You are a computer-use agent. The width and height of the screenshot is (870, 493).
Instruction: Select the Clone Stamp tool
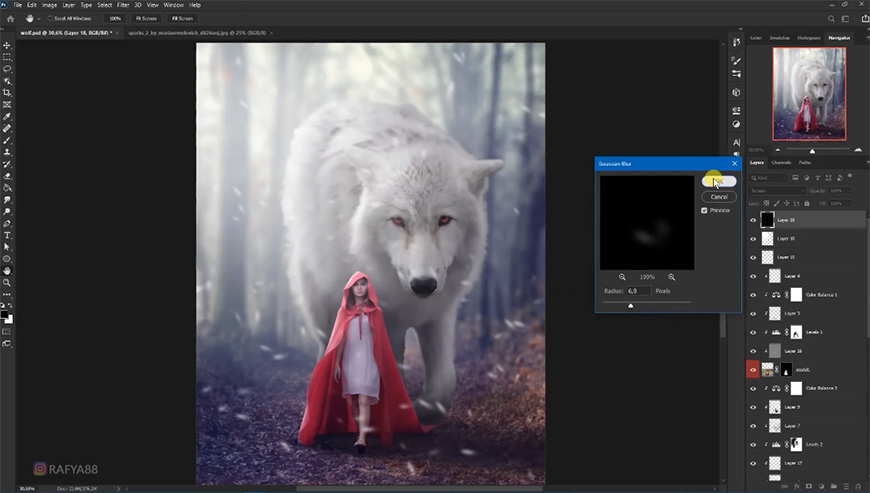(7, 153)
